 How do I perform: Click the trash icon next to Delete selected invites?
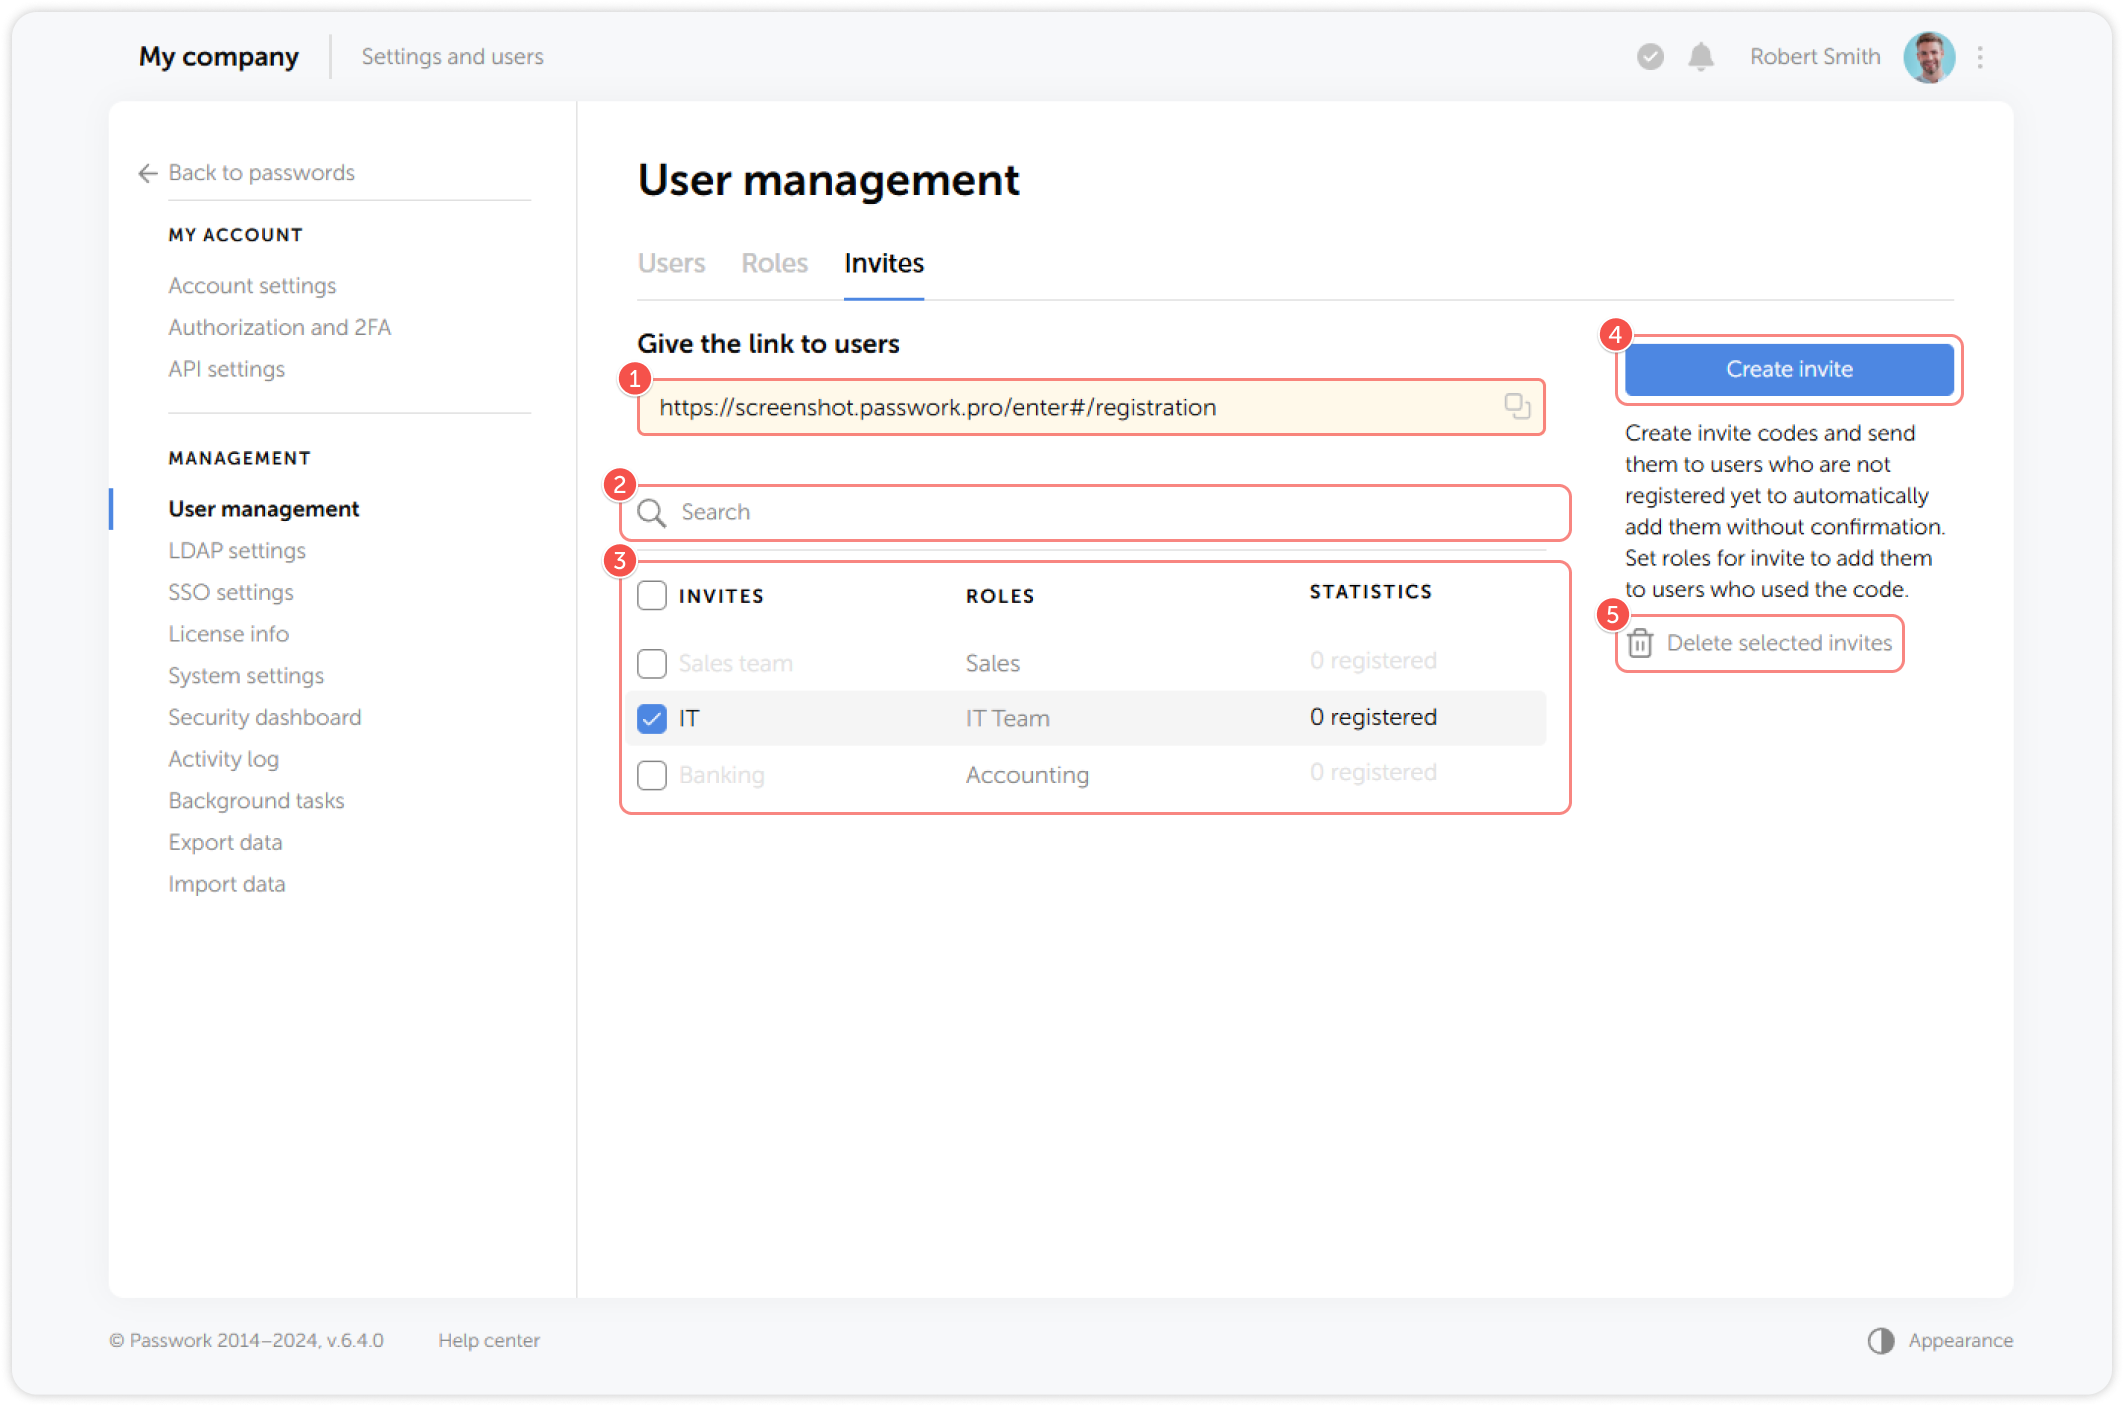(x=1641, y=643)
